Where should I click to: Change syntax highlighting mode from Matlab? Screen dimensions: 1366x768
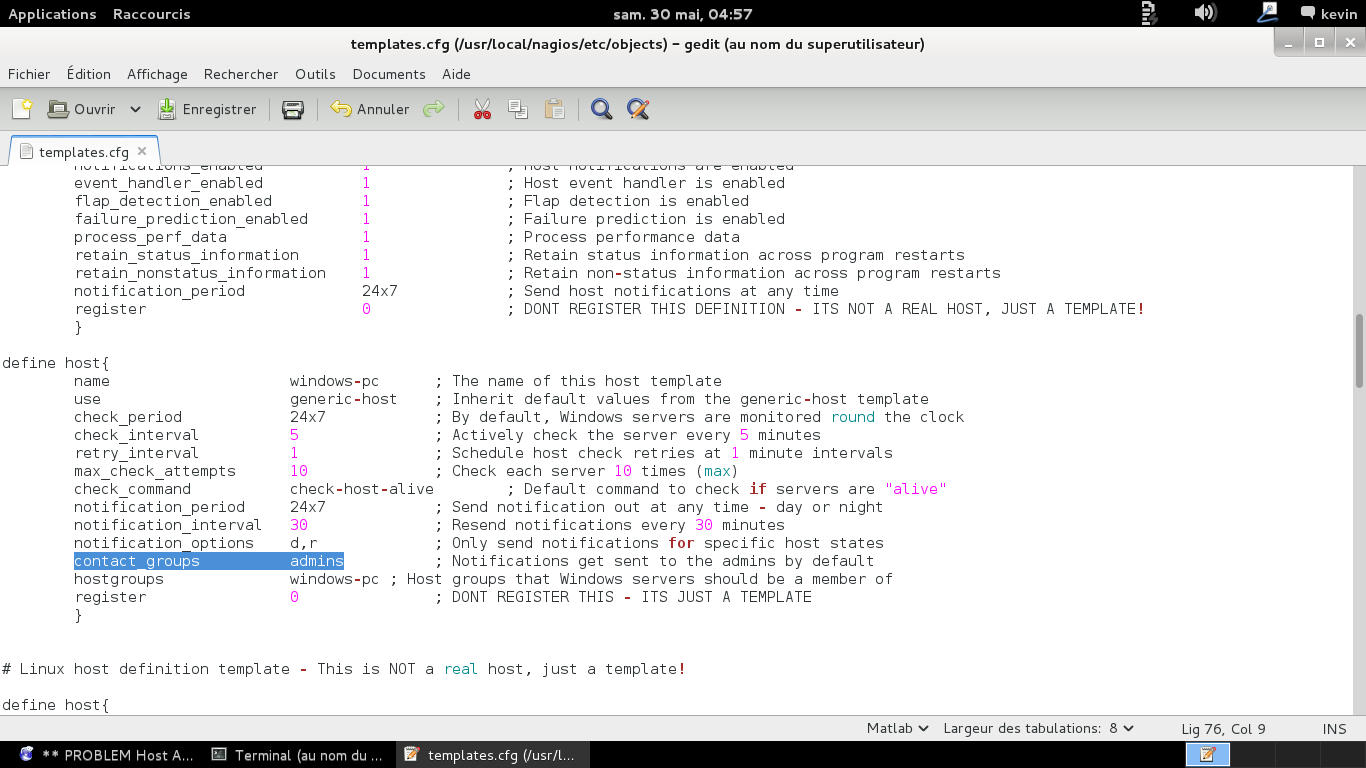(897, 729)
